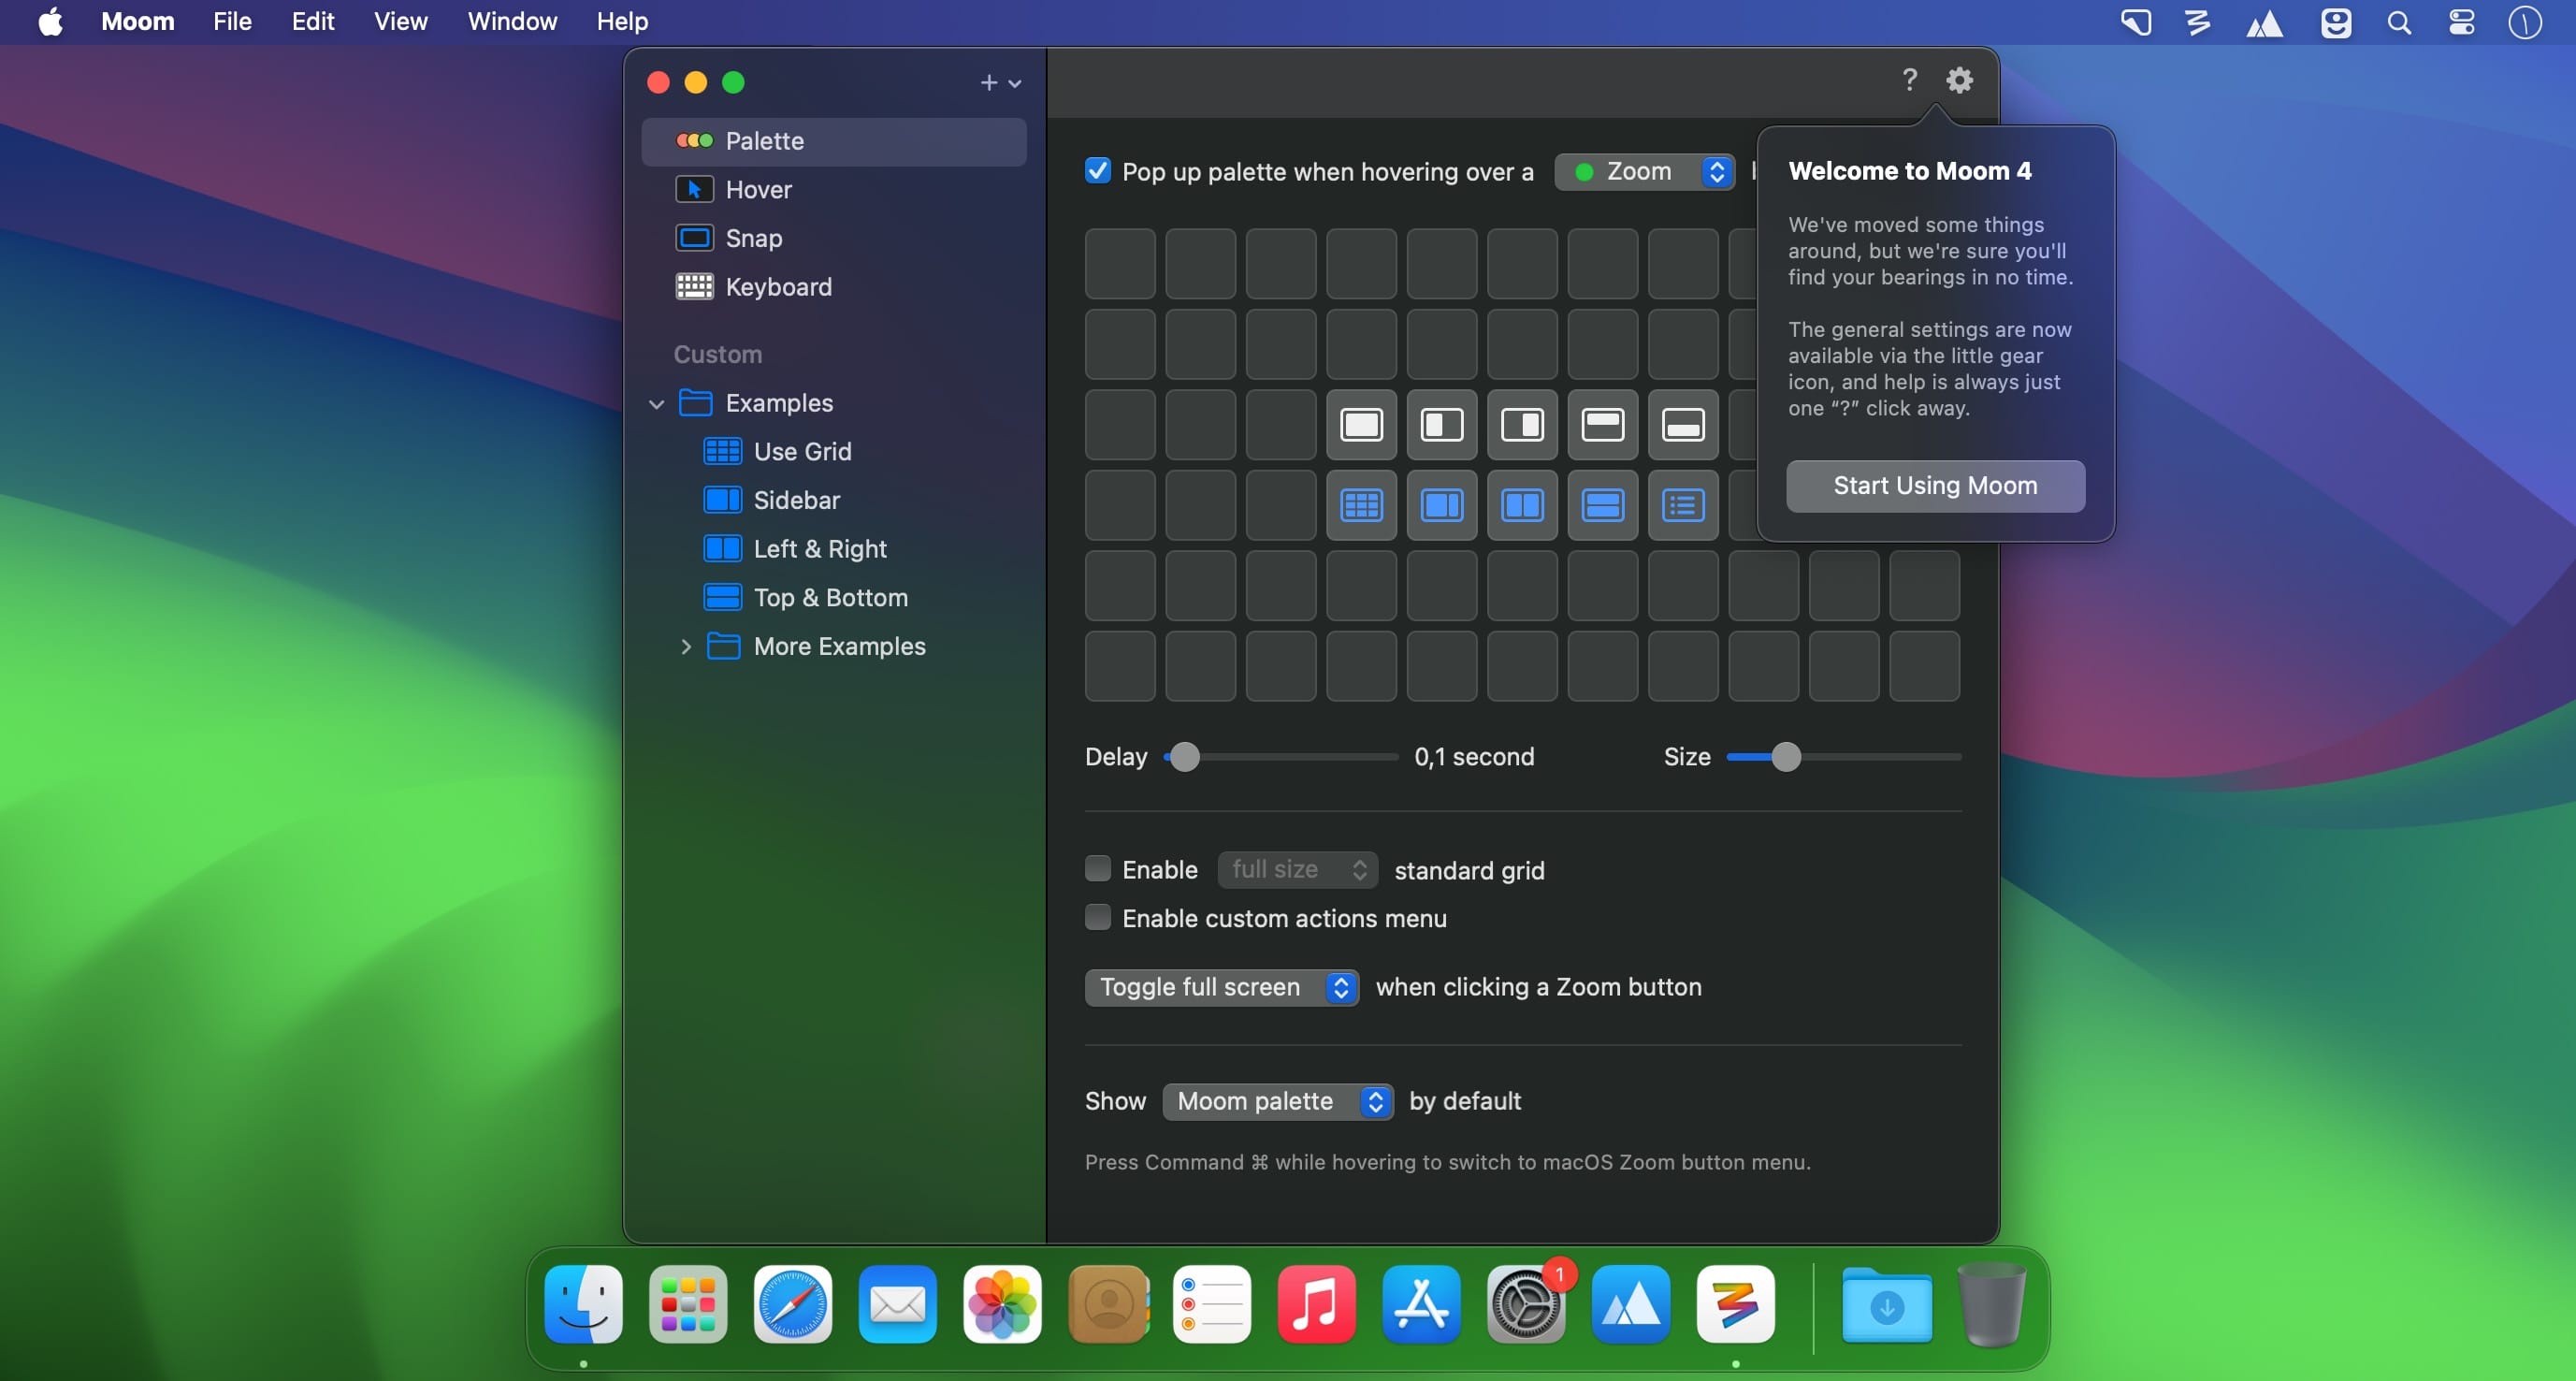Click the left-half layout icon in palette grid
This screenshot has width=2576, height=1381.
click(1441, 425)
